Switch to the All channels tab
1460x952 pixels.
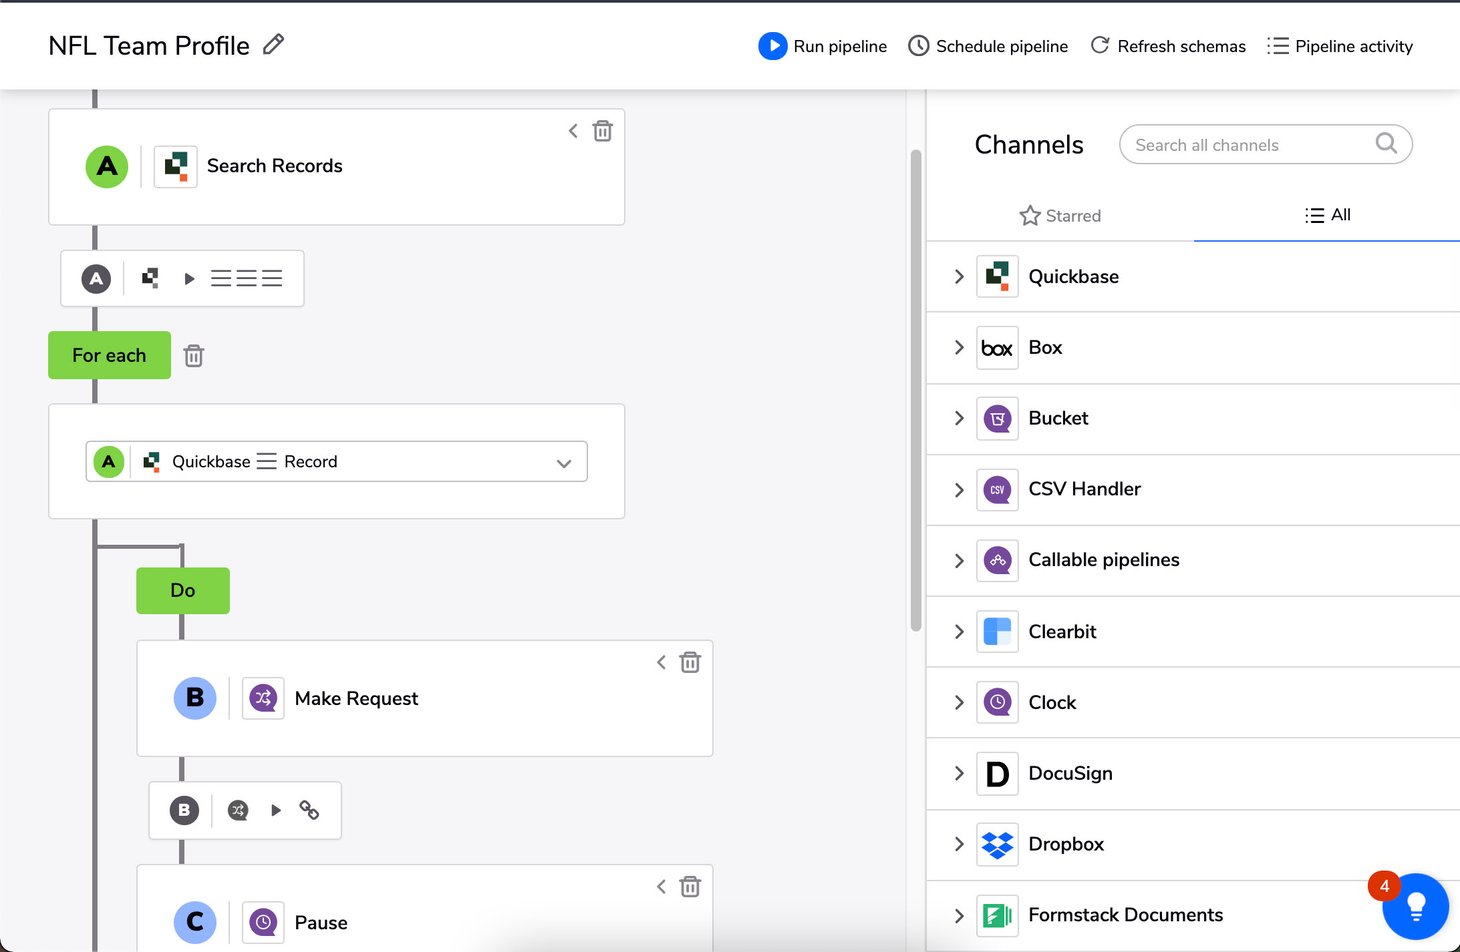[x=1327, y=215]
